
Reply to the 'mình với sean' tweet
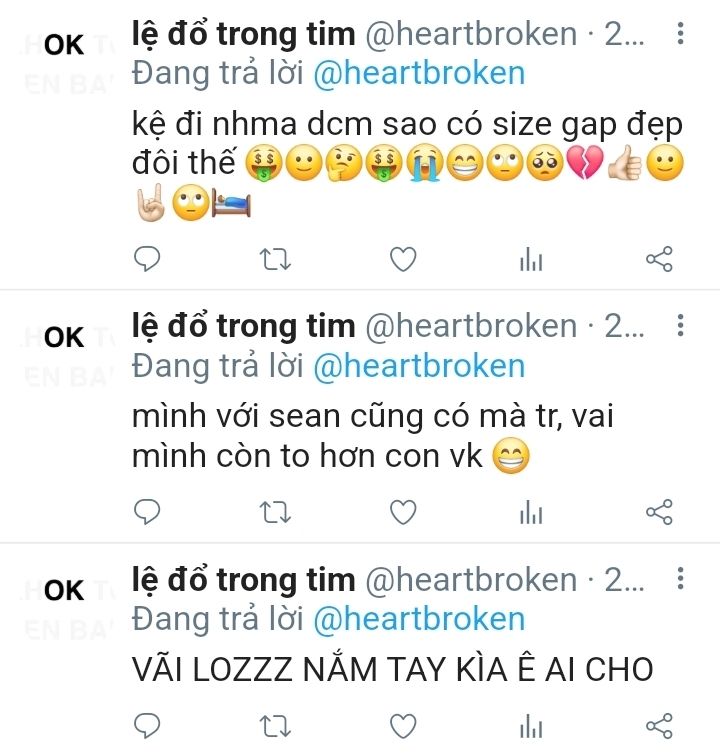tap(147, 512)
